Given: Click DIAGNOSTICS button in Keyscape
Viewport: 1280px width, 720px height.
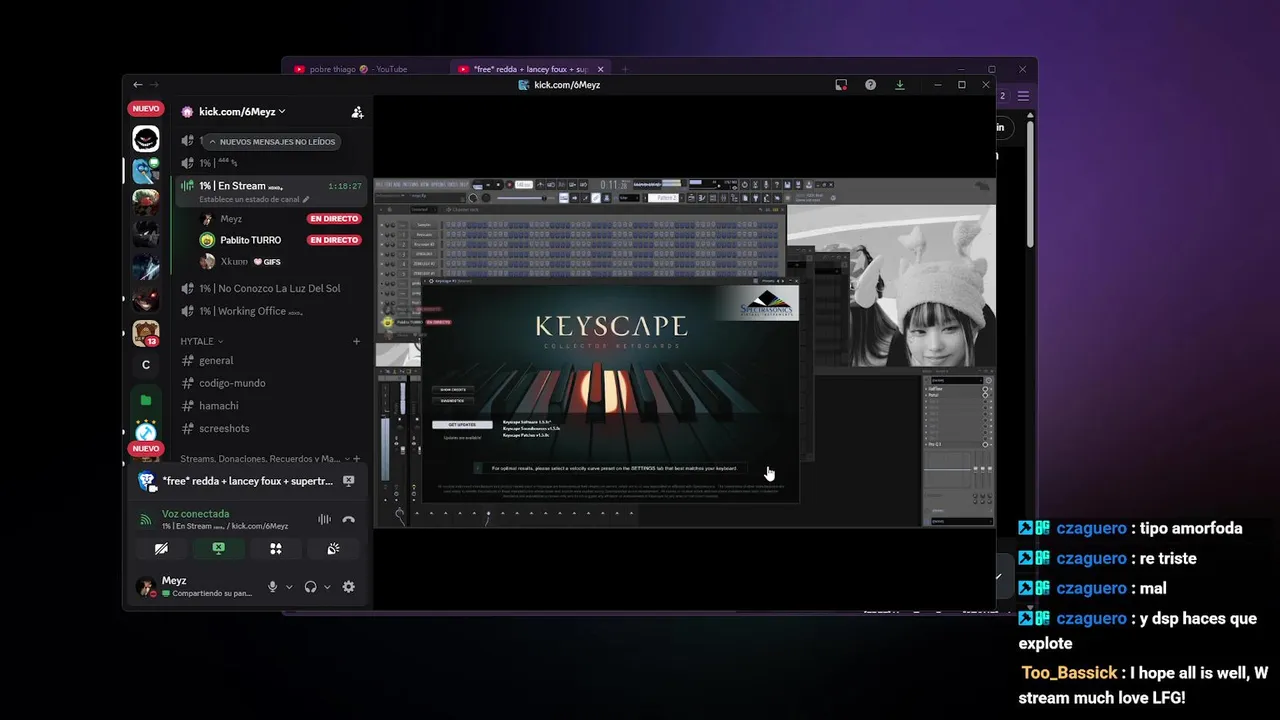Looking at the screenshot, I should point(453,401).
